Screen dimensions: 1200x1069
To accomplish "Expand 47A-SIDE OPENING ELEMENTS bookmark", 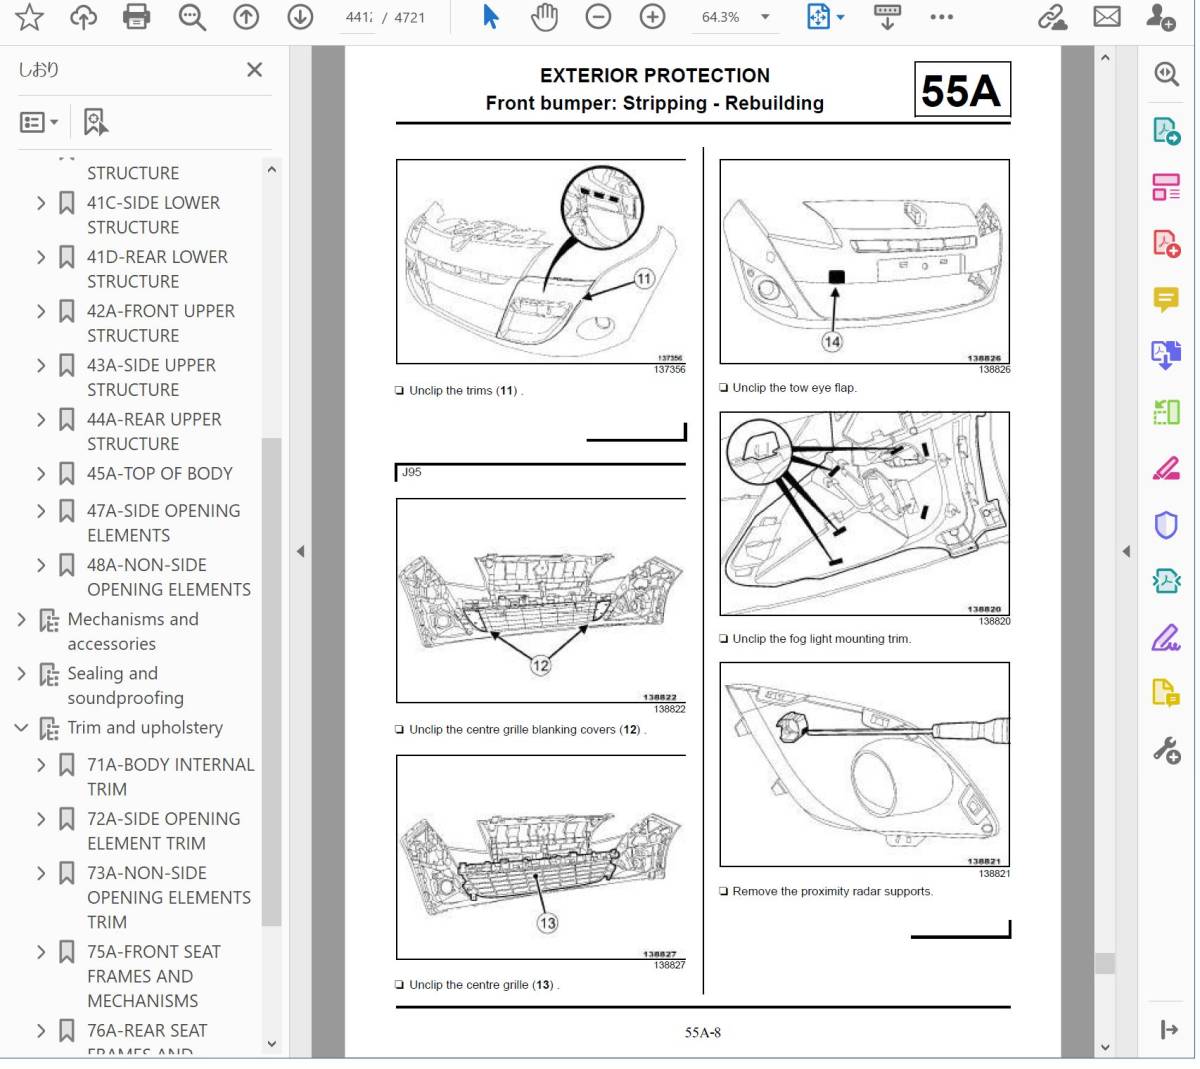I will tap(41, 511).
